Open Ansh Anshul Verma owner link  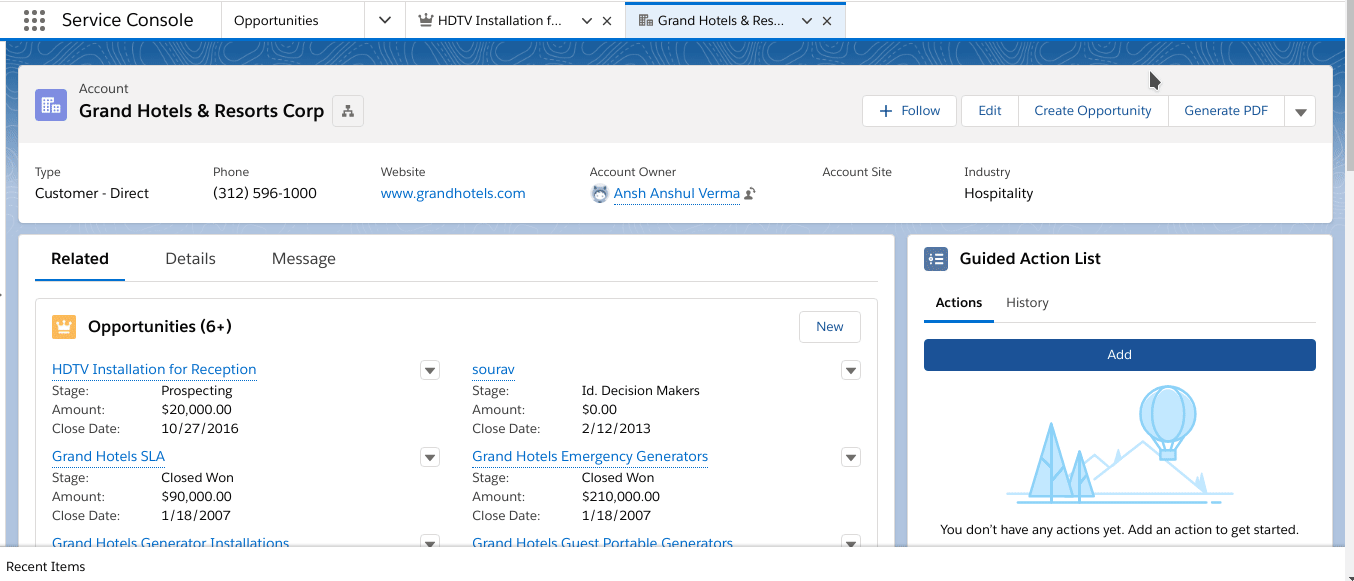click(677, 194)
